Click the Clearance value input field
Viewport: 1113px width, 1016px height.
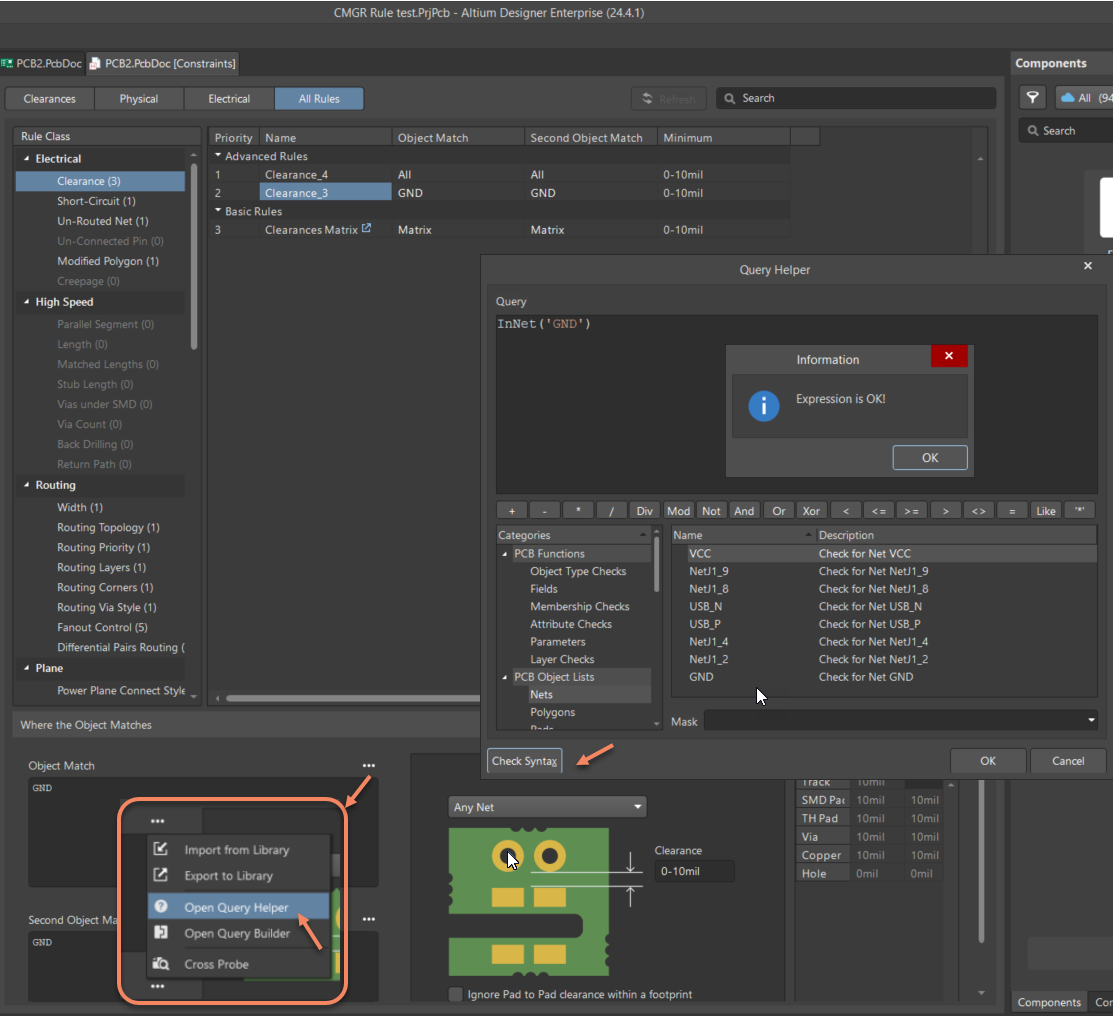click(x=694, y=871)
